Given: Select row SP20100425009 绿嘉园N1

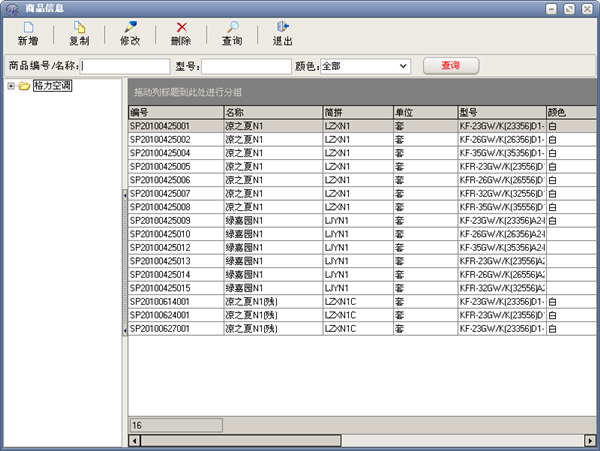Looking at the screenshot, I should pos(175,220).
